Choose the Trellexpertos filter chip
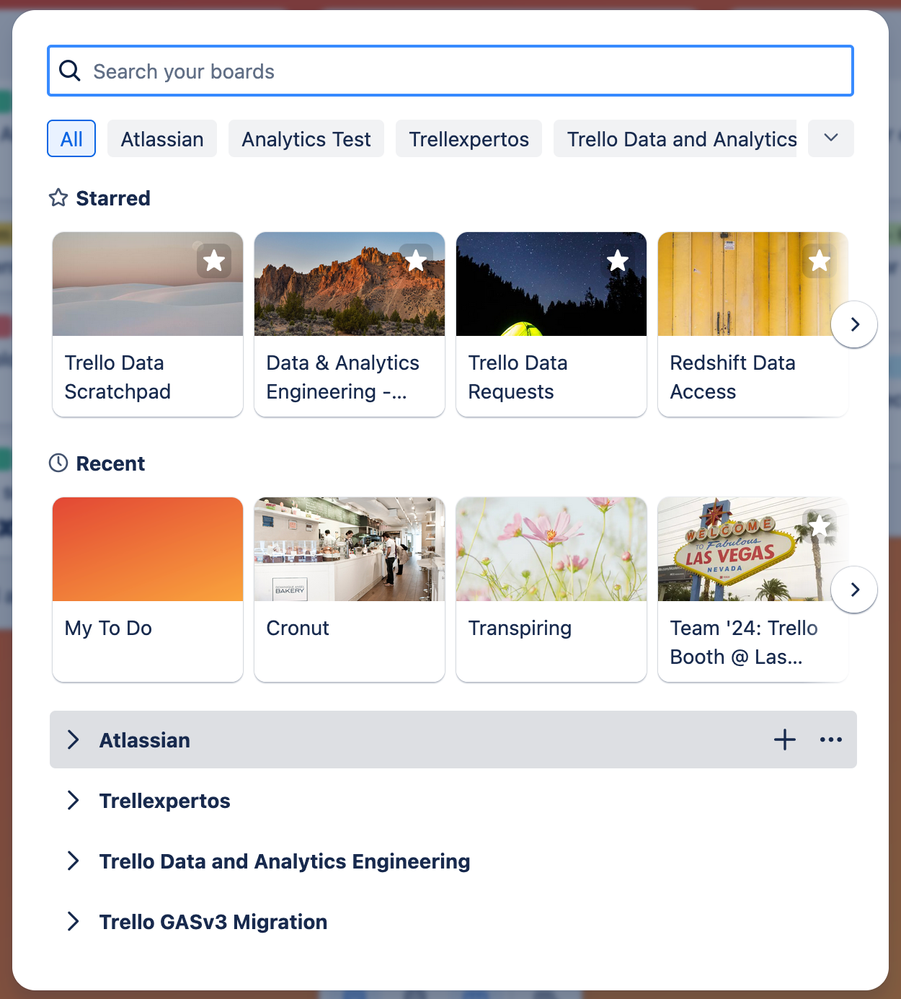 (468, 138)
